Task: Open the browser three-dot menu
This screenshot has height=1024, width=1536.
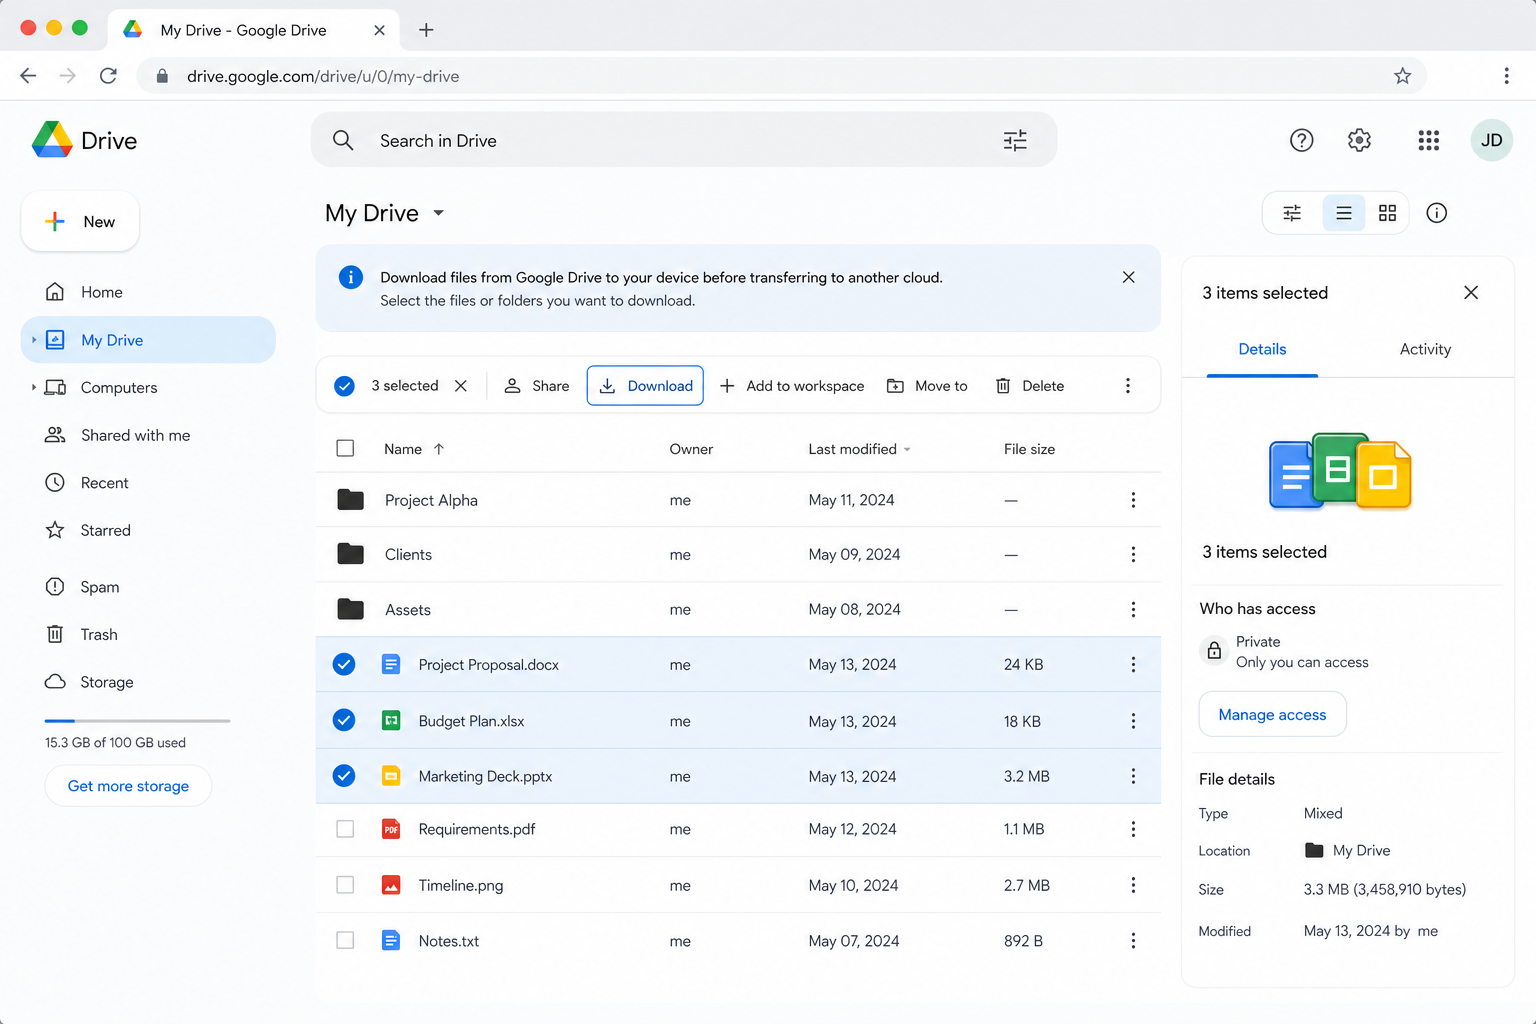Action: coord(1506,76)
